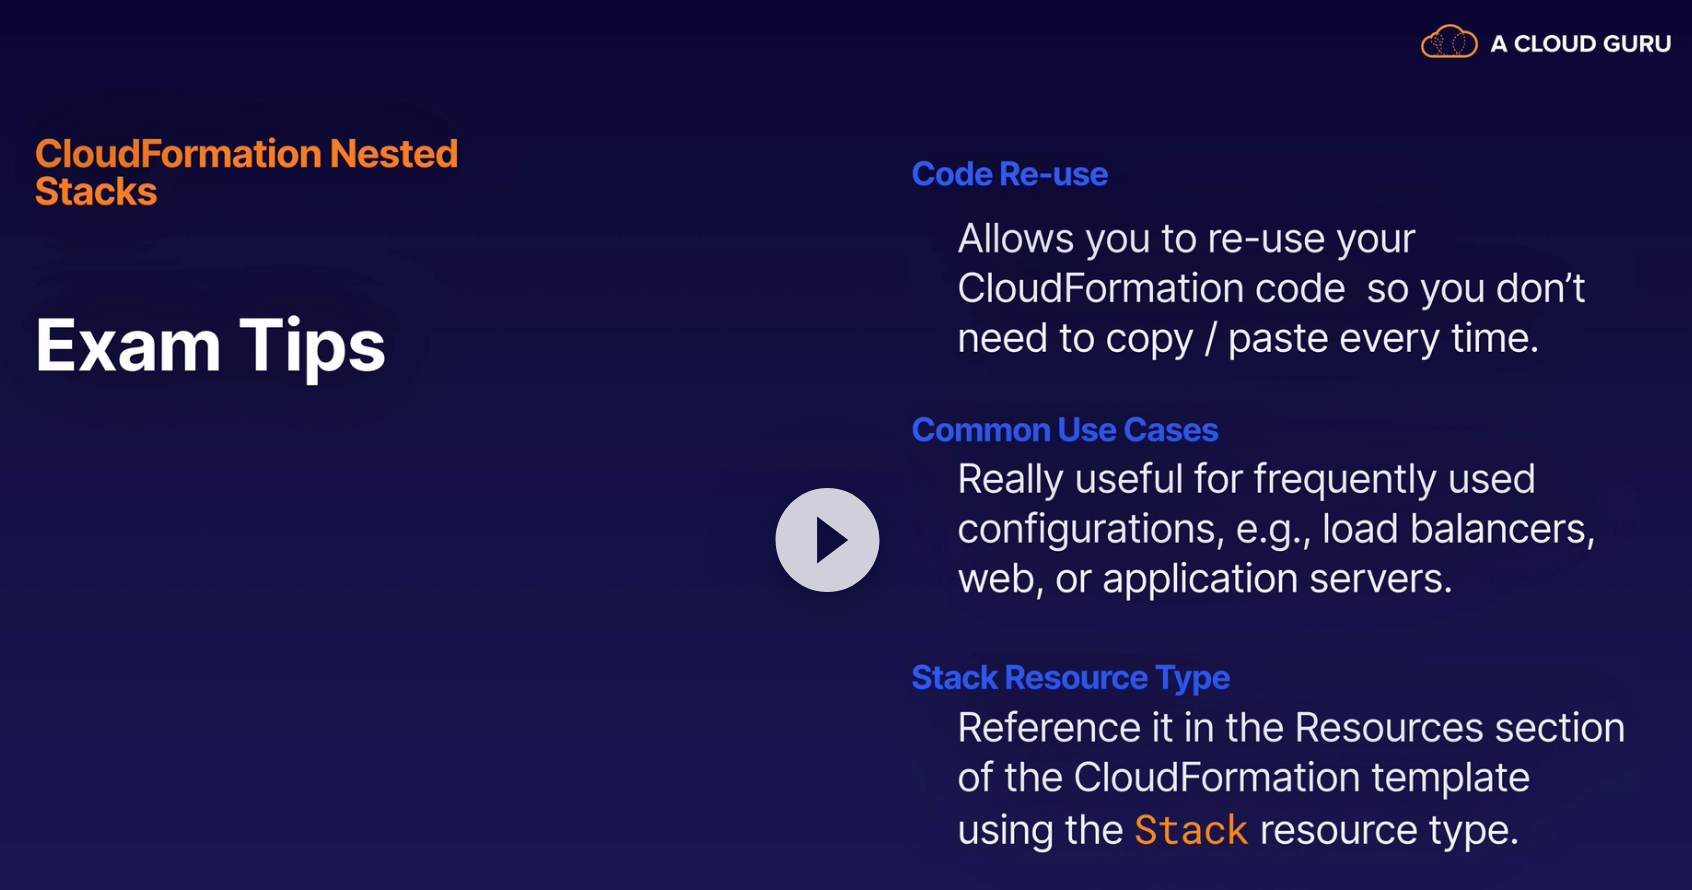Click the A CLOUD GURU brand text
Screen dimensions: 1692x890
(x=1580, y=44)
